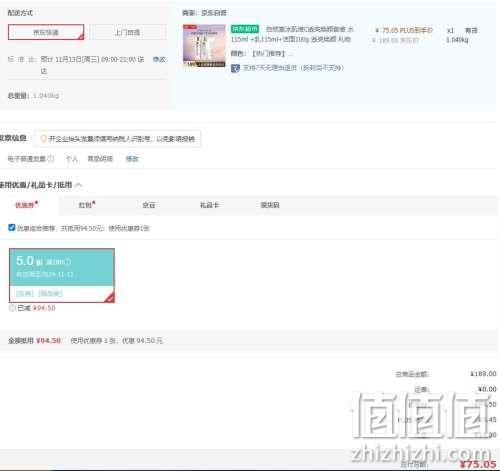Click 修改 link in invoice information row
The image size is (500, 471).
[x=132, y=159]
